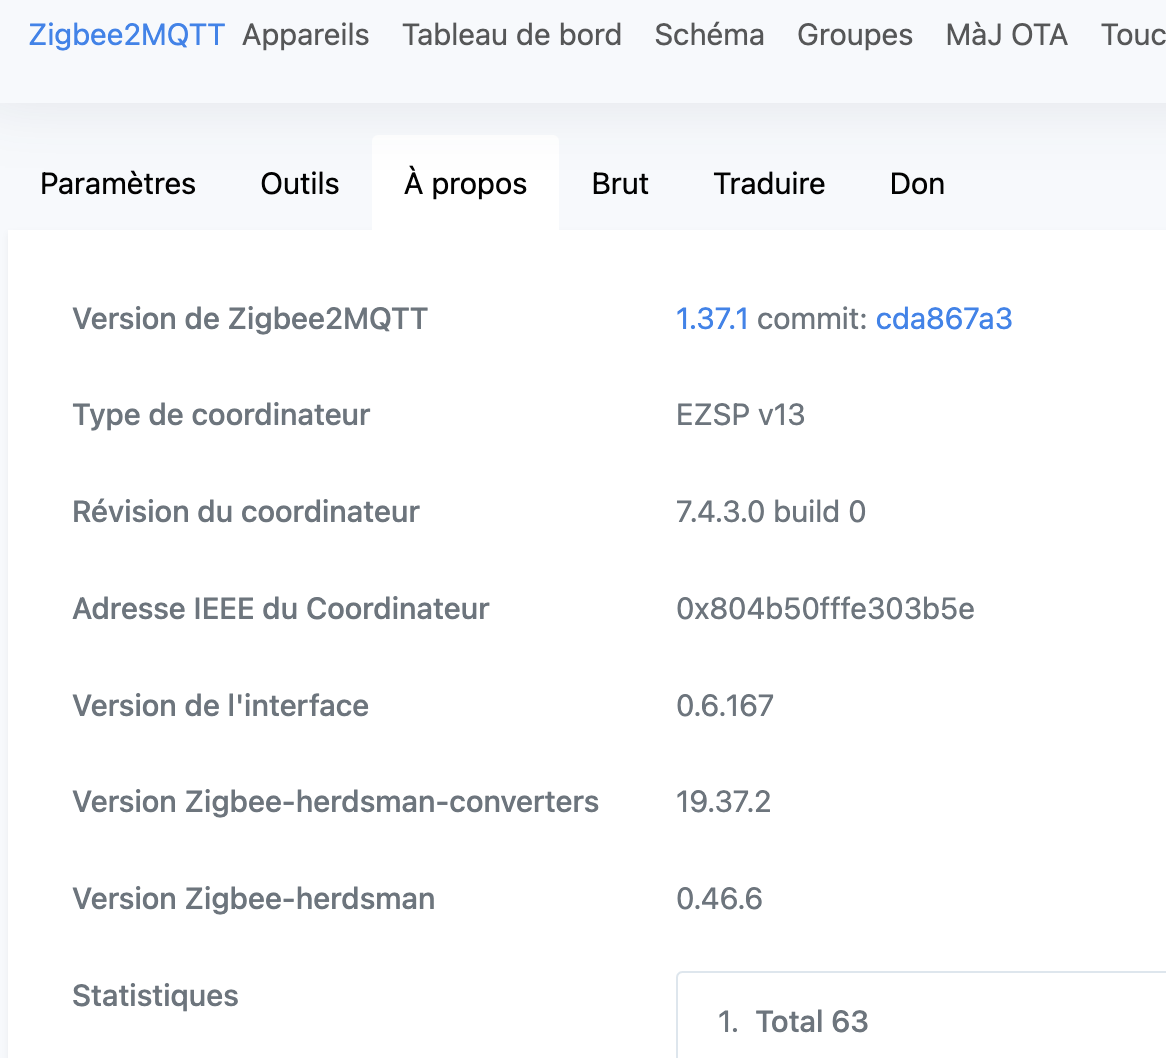Open the Traduire tab
The height and width of the screenshot is (1058, 1166).
[x=770, y=184]
